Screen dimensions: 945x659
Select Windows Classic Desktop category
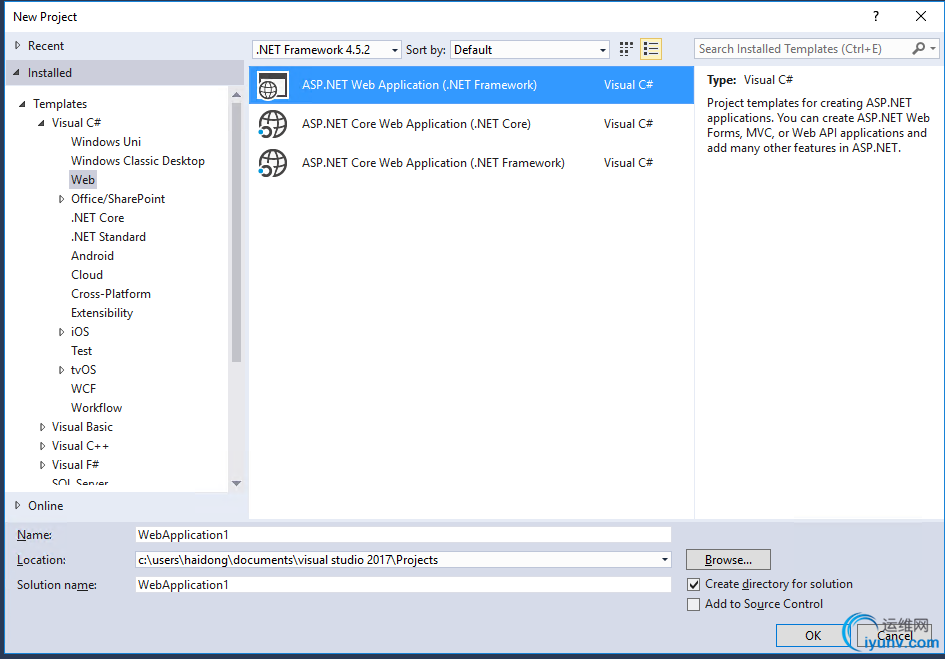[x=138, y=161]
